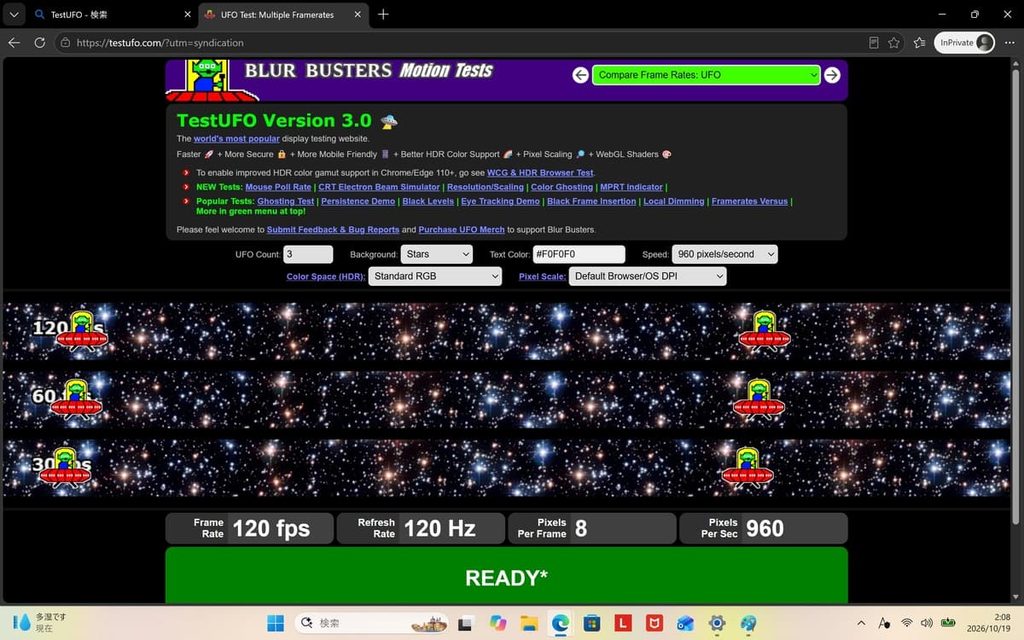Viewport: 1024px width, 640px height.
Task: Click the Submit Feedback & Bug Reports link
Action: coord(333,230)
